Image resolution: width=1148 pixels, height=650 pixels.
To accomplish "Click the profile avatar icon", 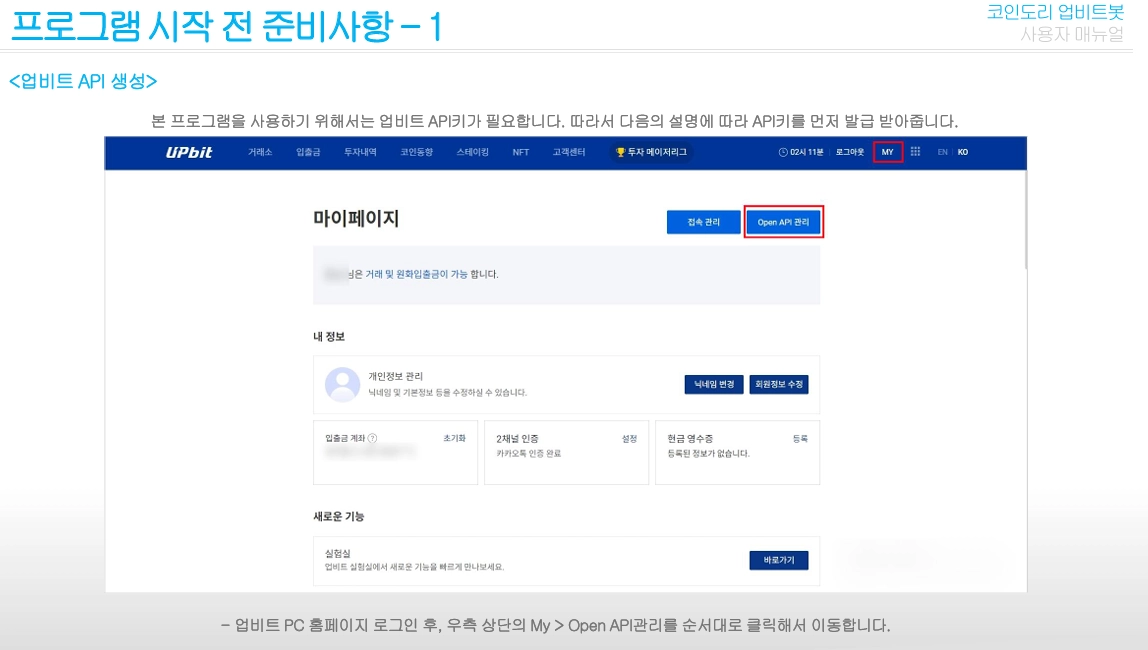I will [343, 384].
